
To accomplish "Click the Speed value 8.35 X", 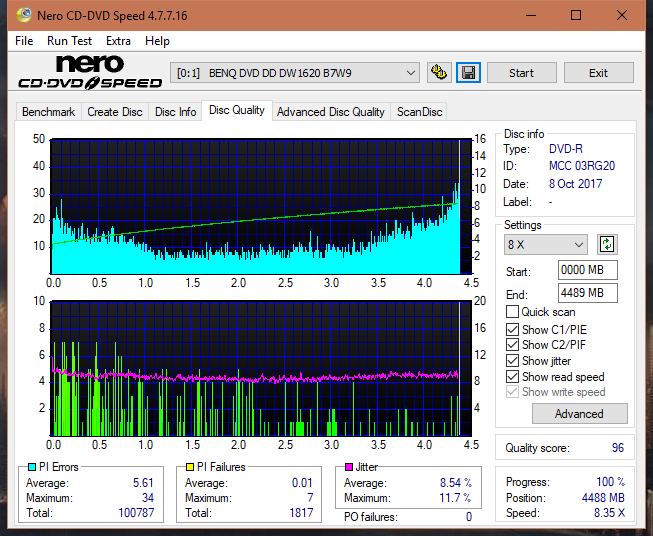I will pos(609,513).
